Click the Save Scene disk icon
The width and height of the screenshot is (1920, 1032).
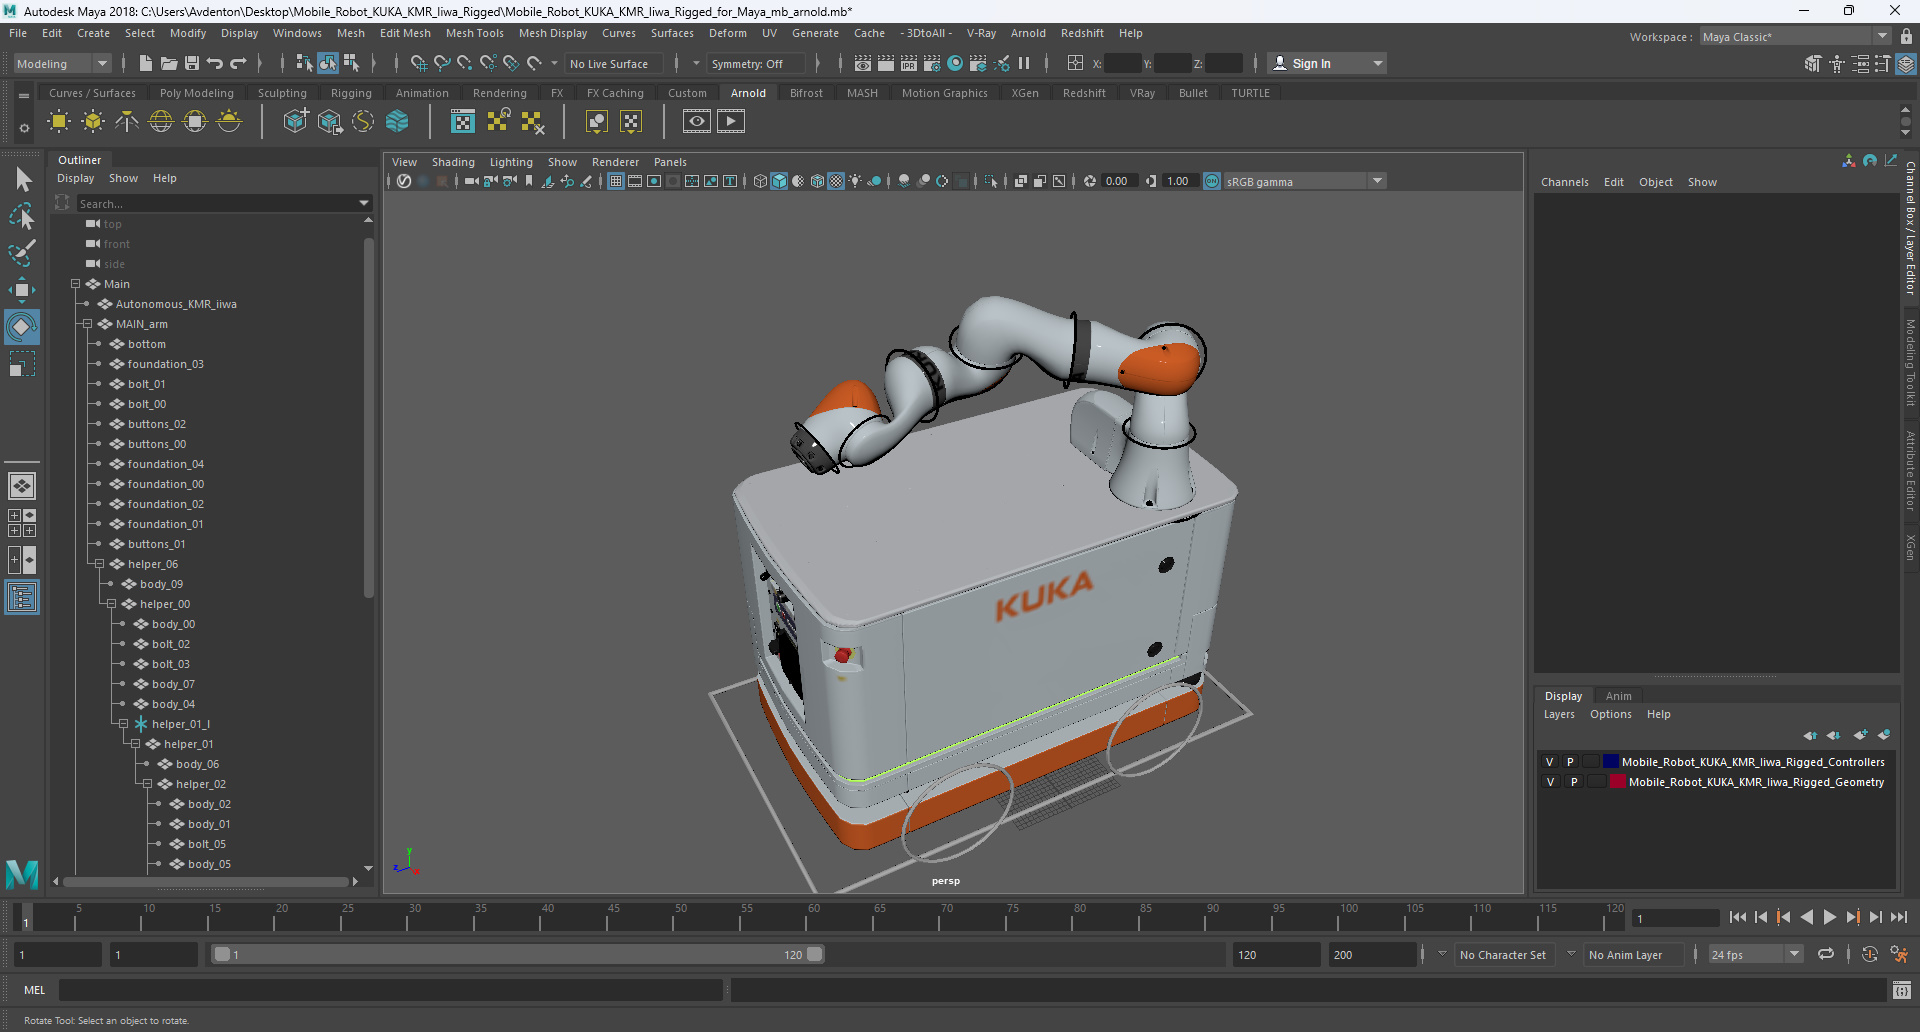point(192,63)
